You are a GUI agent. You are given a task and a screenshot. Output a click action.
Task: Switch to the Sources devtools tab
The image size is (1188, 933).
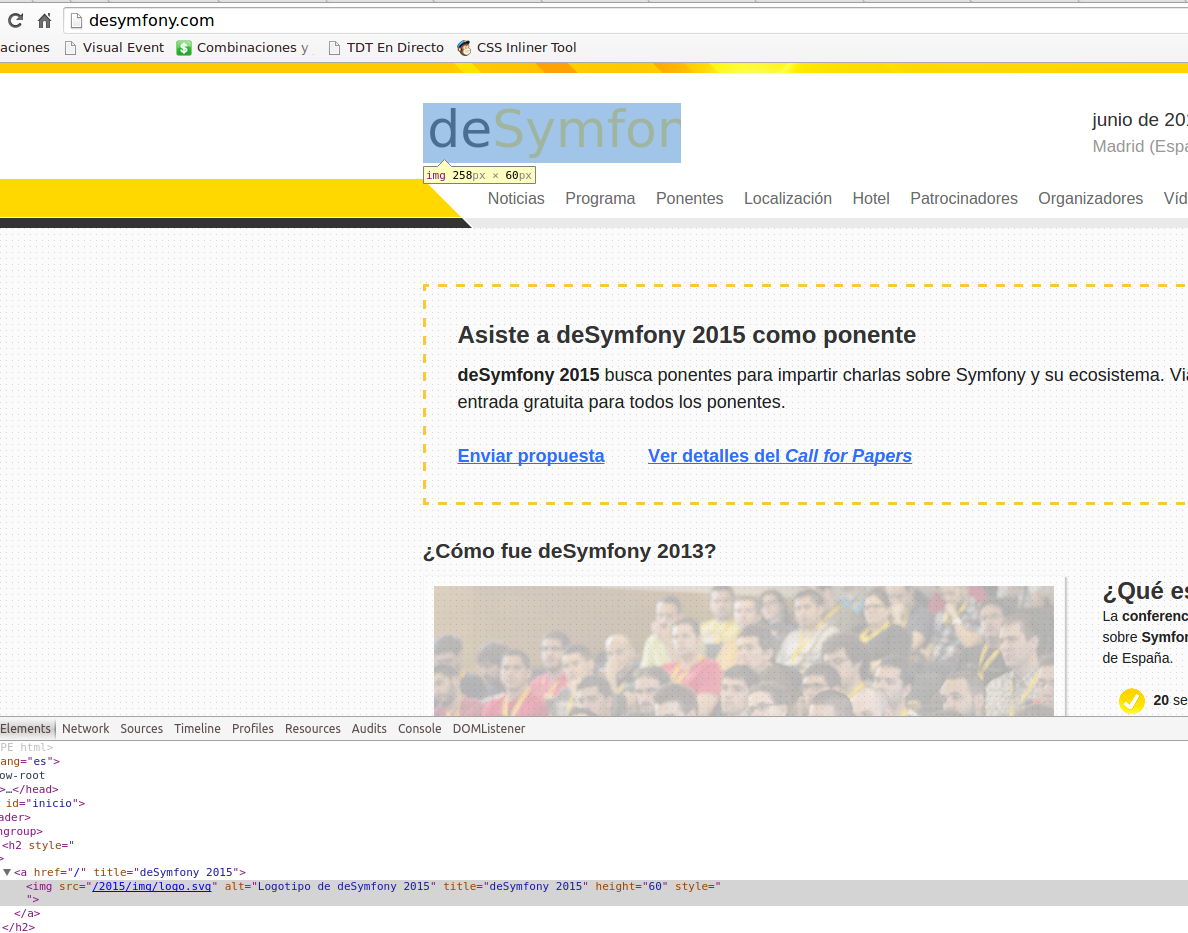[142, 728]
